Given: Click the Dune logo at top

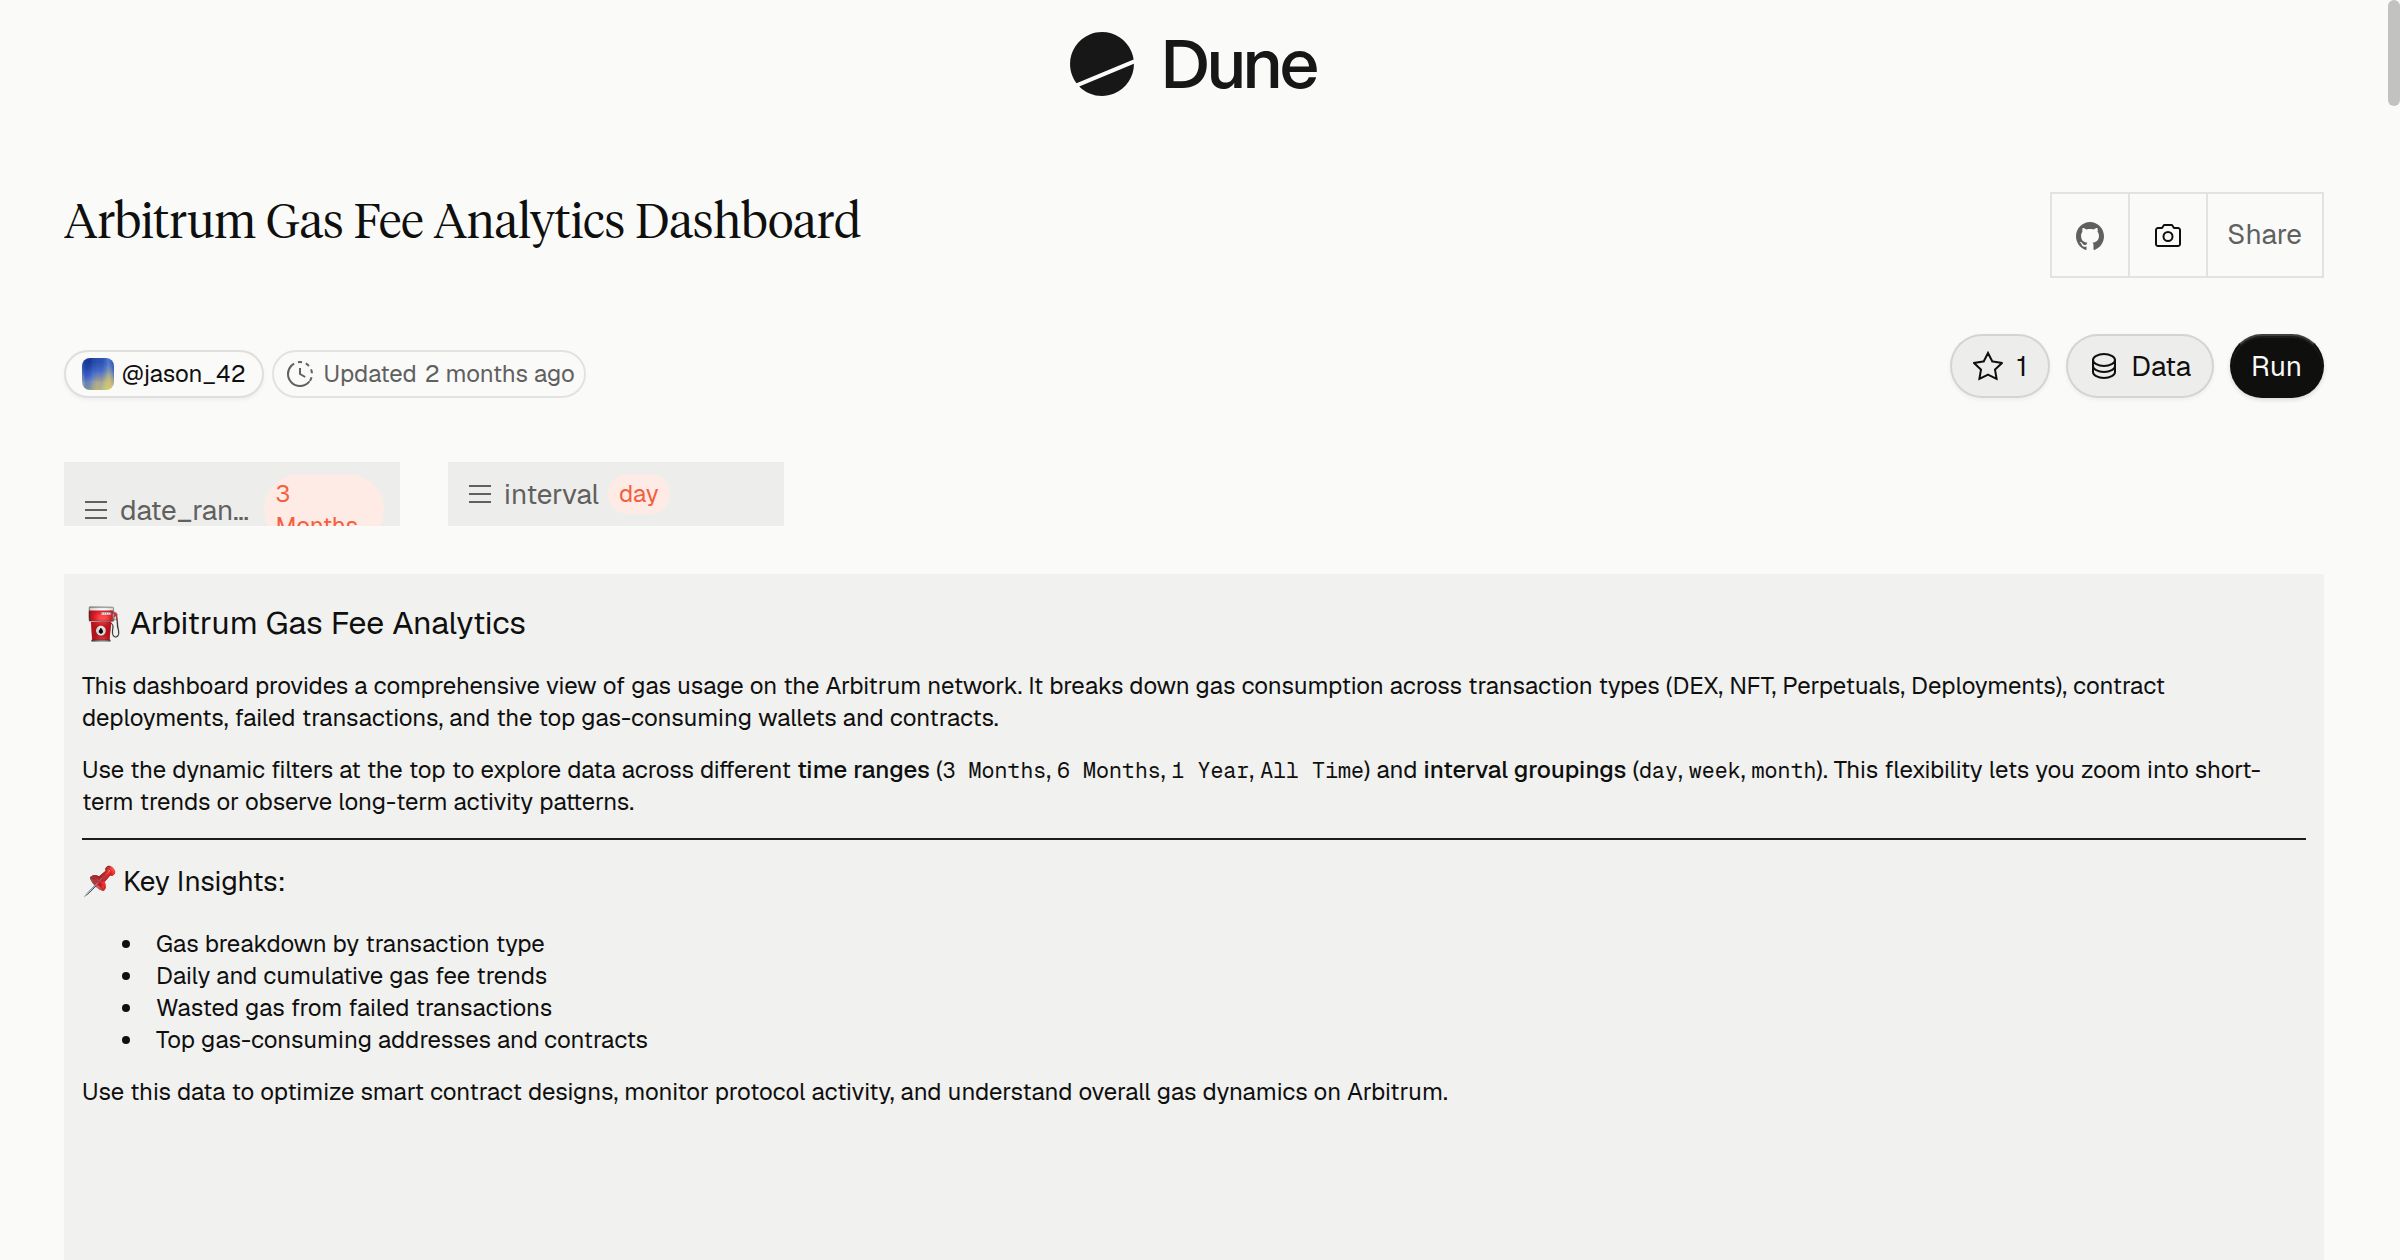Looking at the screenshot, I should click(x=1193, y=64).
